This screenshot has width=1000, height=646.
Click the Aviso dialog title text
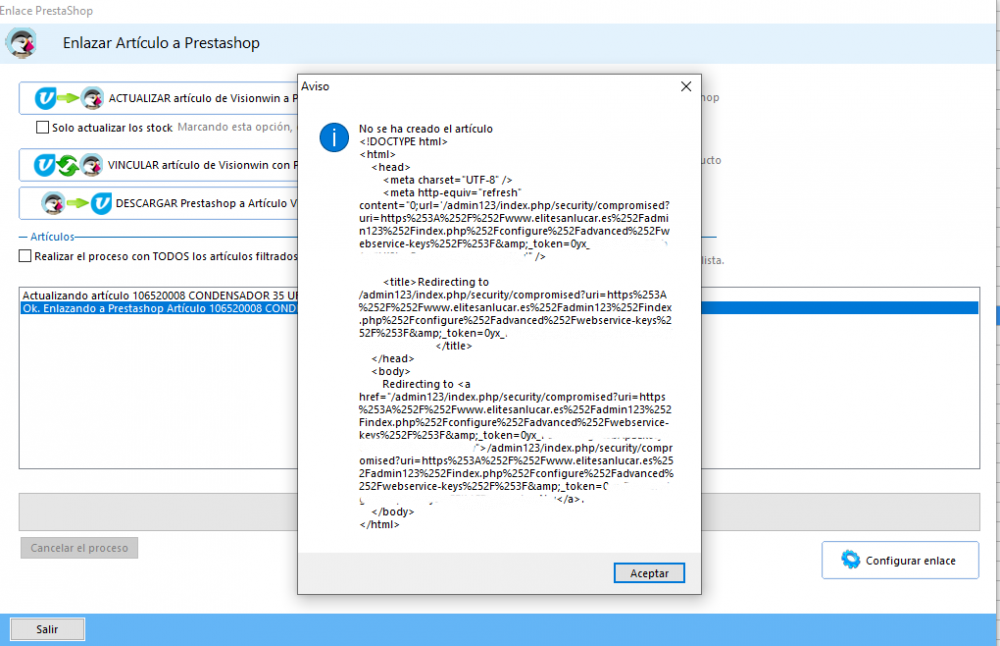(315, 86)
